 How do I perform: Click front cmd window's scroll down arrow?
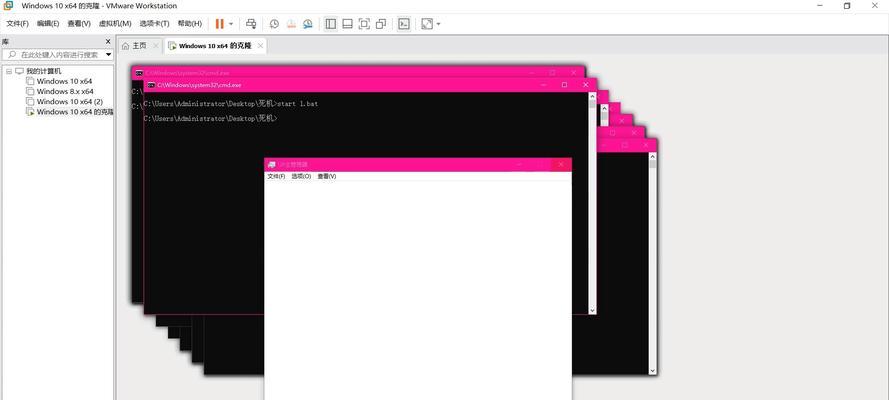point(592,310)
